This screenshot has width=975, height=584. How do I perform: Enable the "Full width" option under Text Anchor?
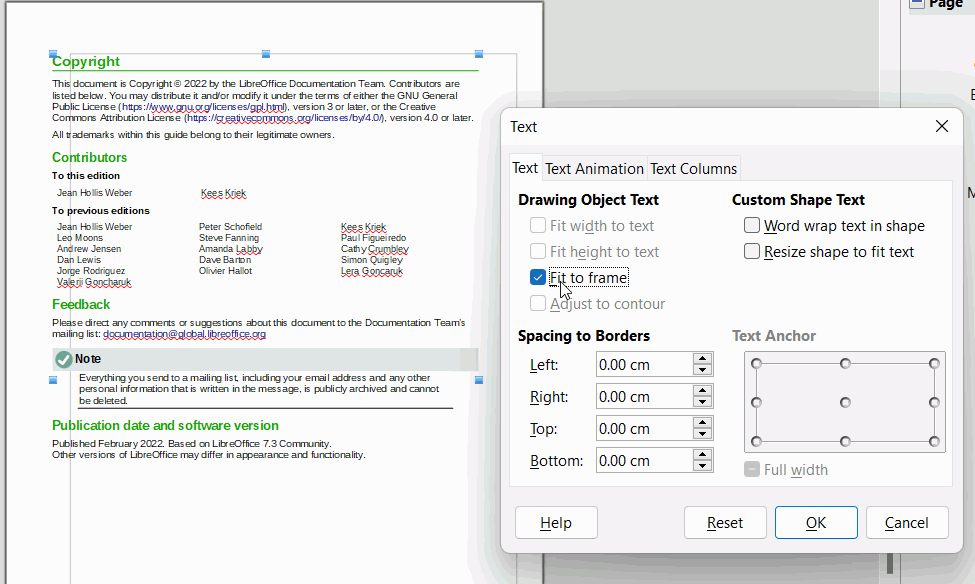752,469
